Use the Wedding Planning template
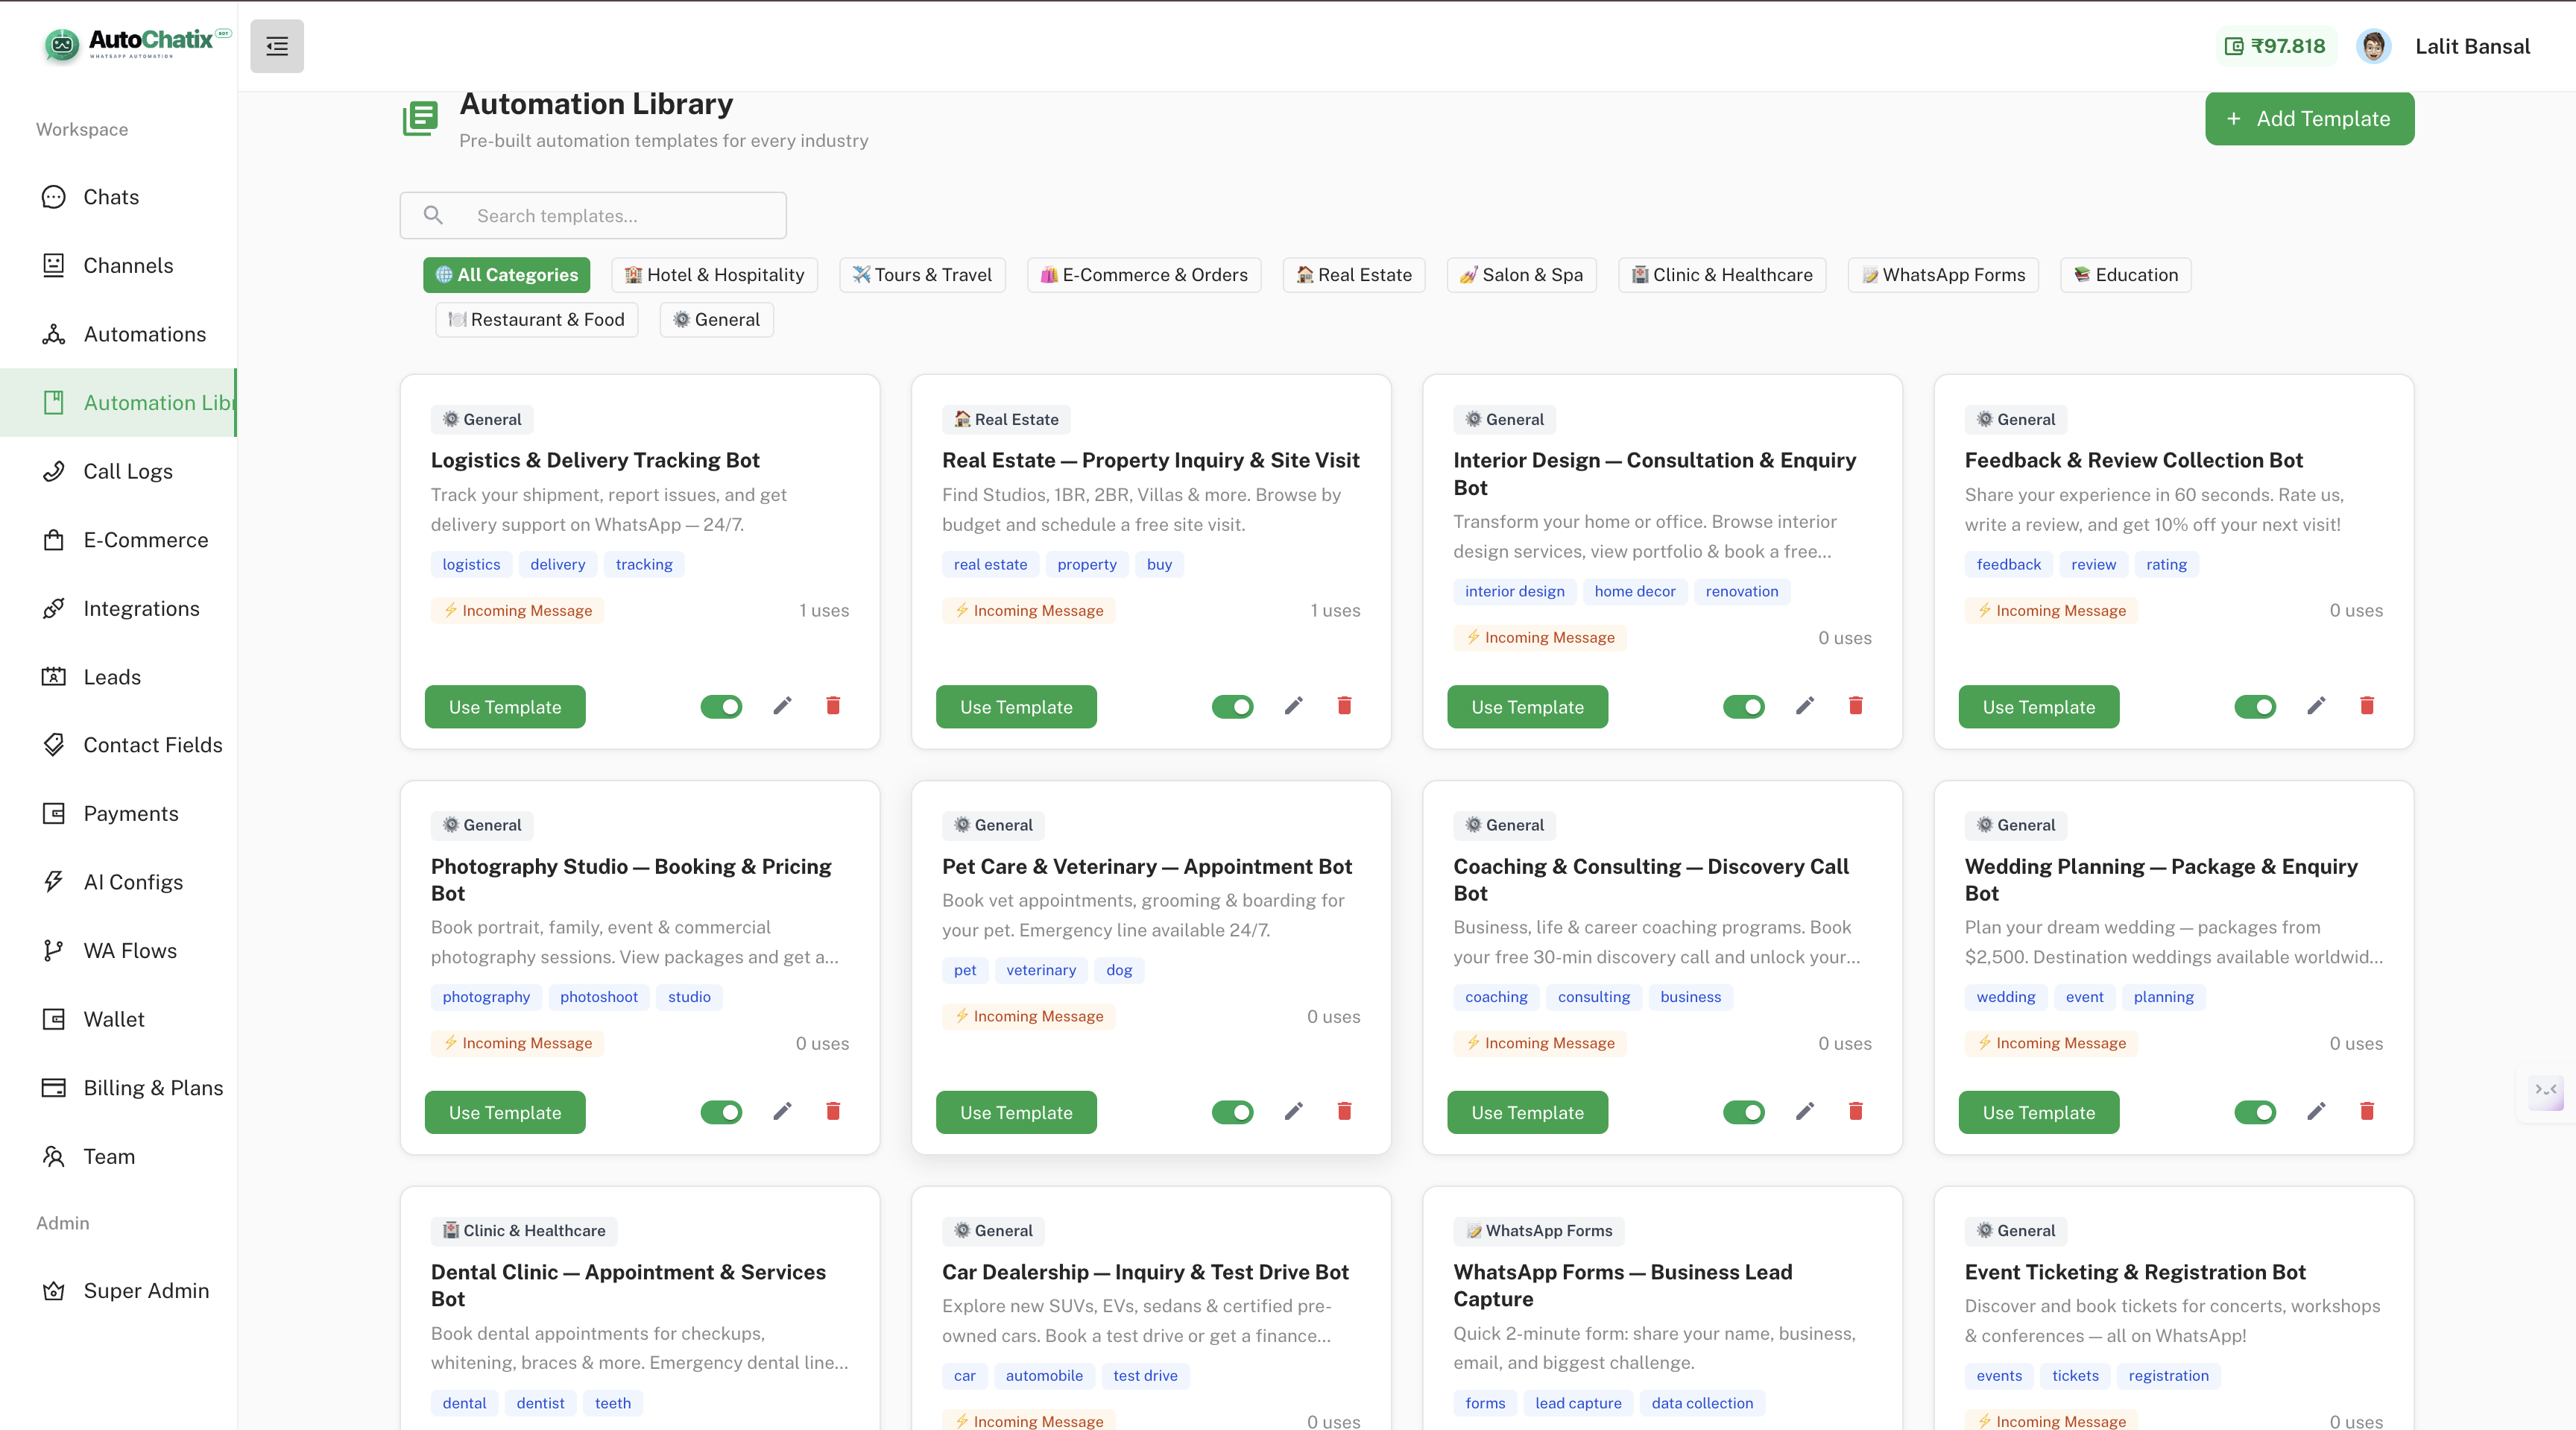This screenshot has width=2576, height=1430. (2039, 1112)
